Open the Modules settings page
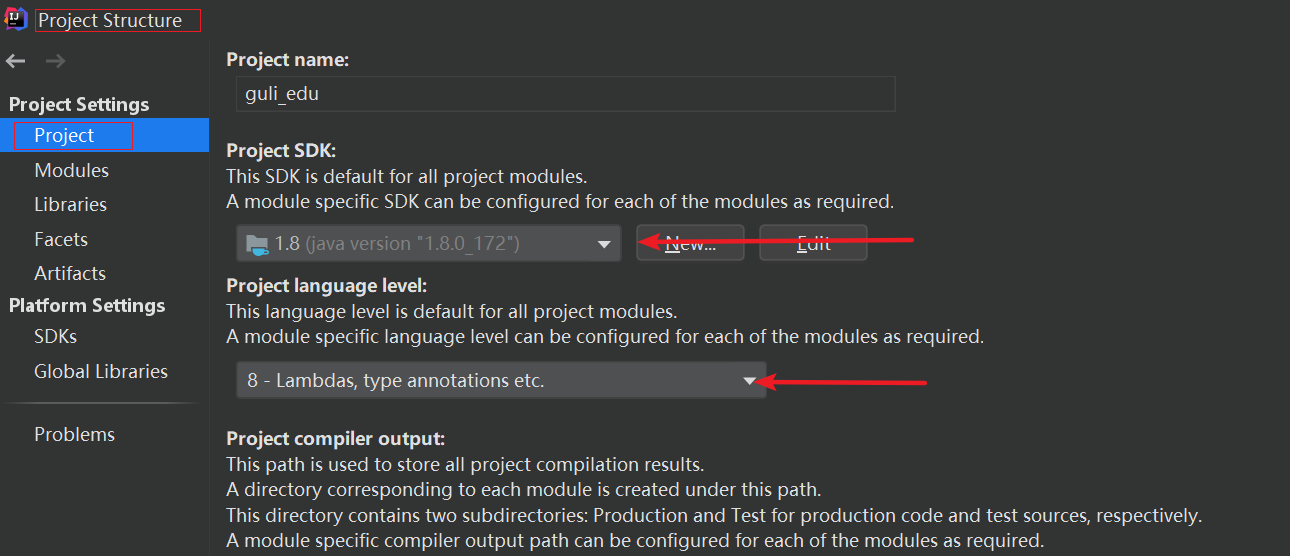The width and height of the screenshot is (1290, 556). [71, 170]
